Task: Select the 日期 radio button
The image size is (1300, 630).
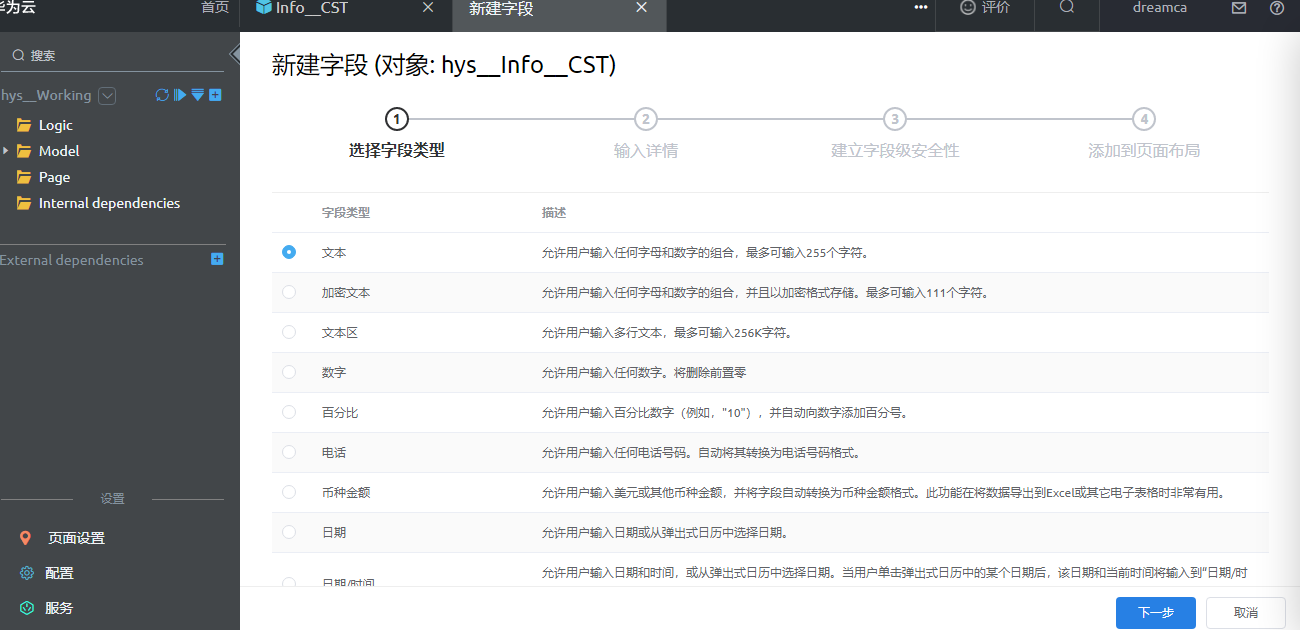Action: [289, 532]
